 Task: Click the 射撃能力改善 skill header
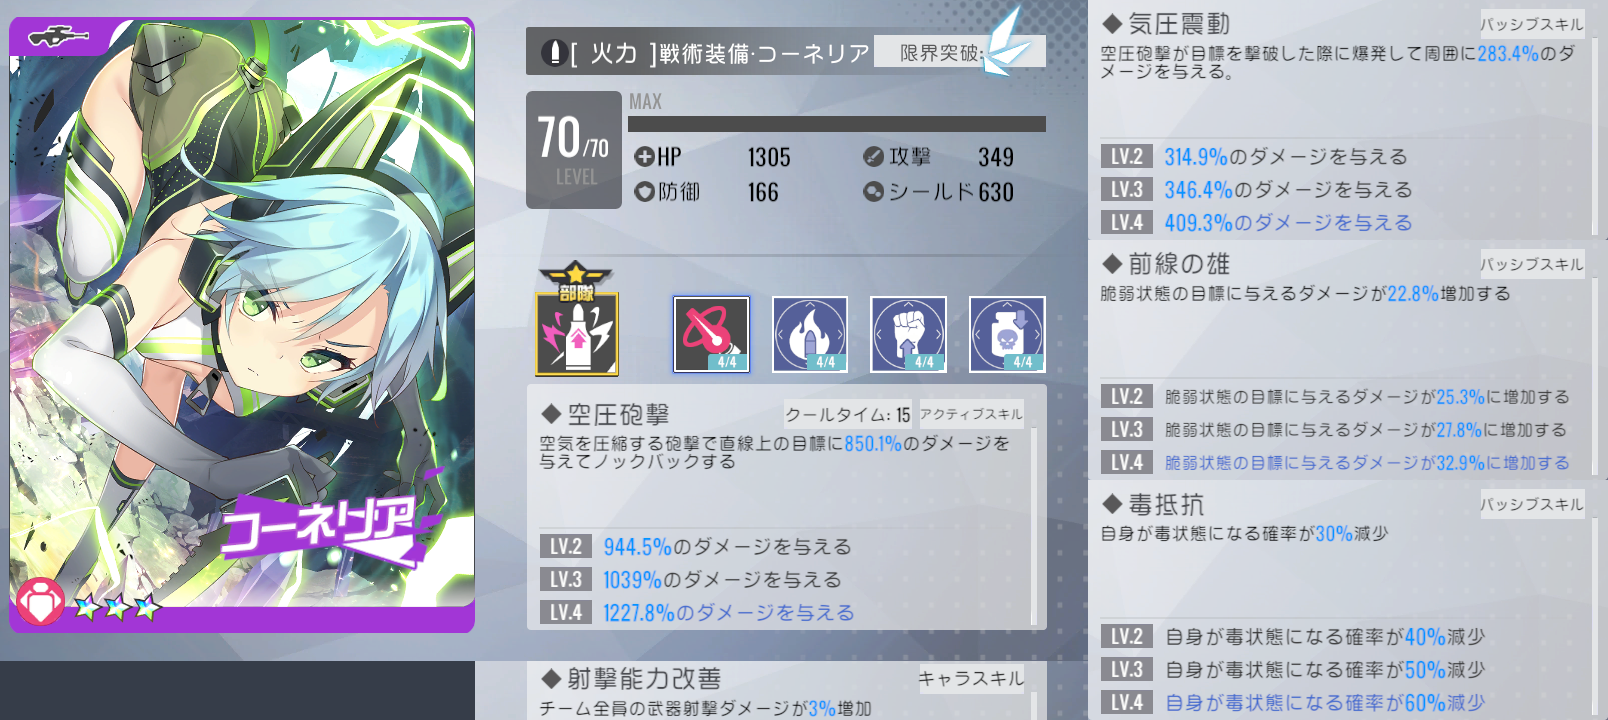pos(644,679)
